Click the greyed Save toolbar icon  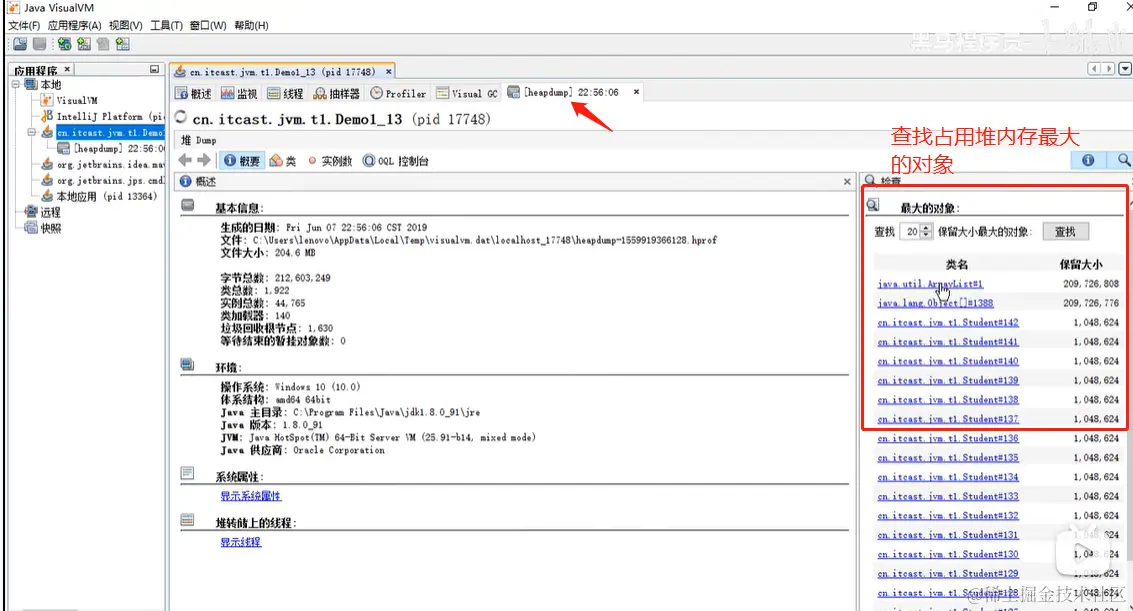click(x=40, y=44)
